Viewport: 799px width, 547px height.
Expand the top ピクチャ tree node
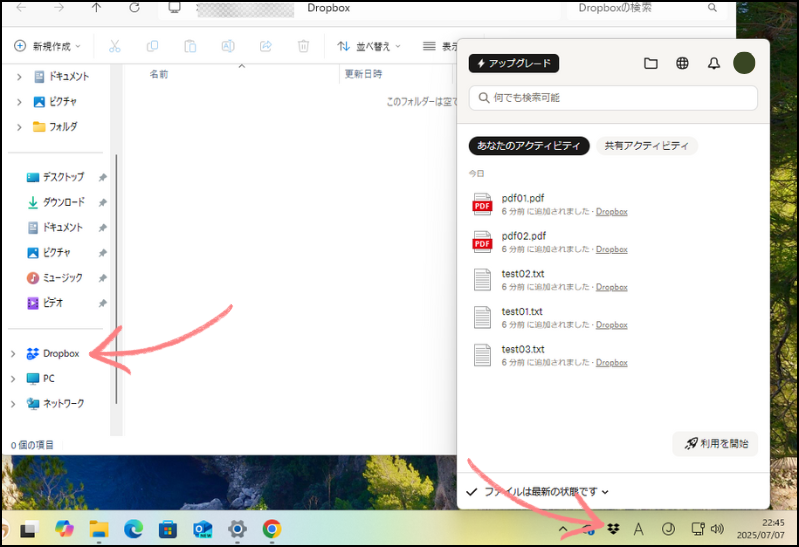pyautogui.click(x=19, y=102)
